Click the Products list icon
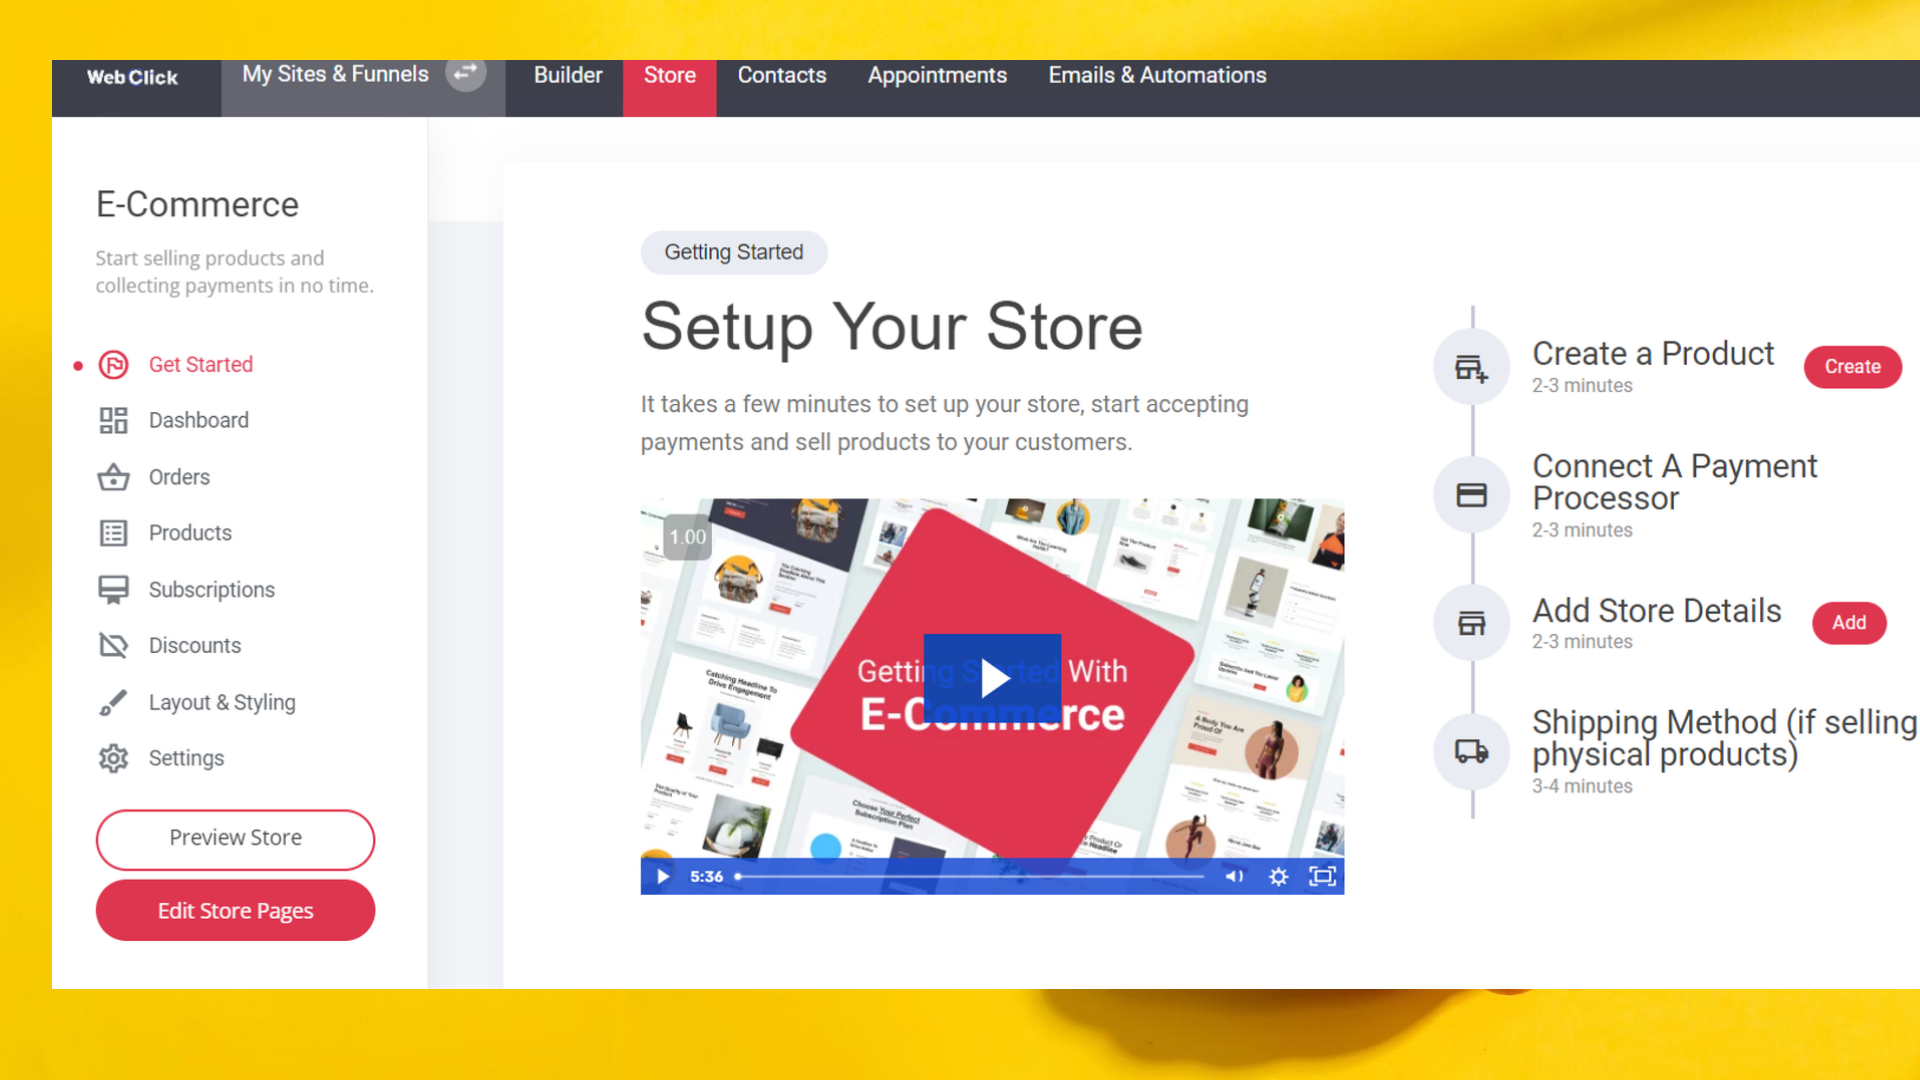This screenshot has height=1080, width=1920. point(112,533)
